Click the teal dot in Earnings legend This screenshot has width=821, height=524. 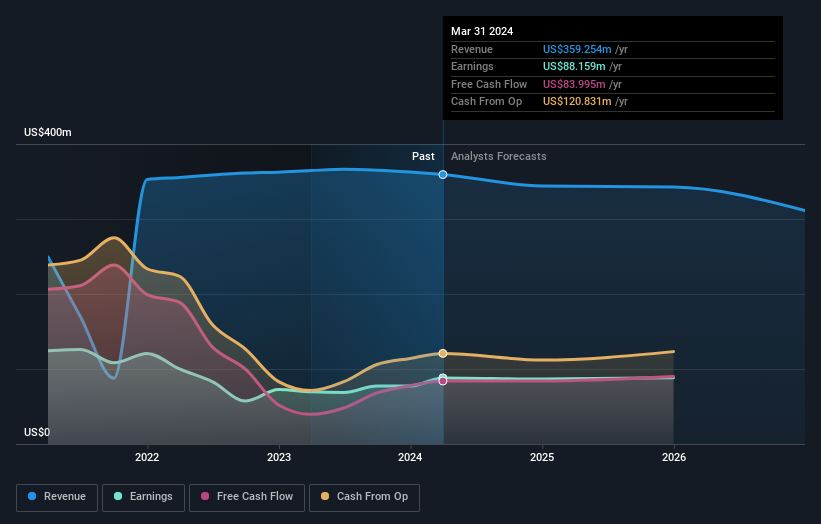[x=118, y=496]
